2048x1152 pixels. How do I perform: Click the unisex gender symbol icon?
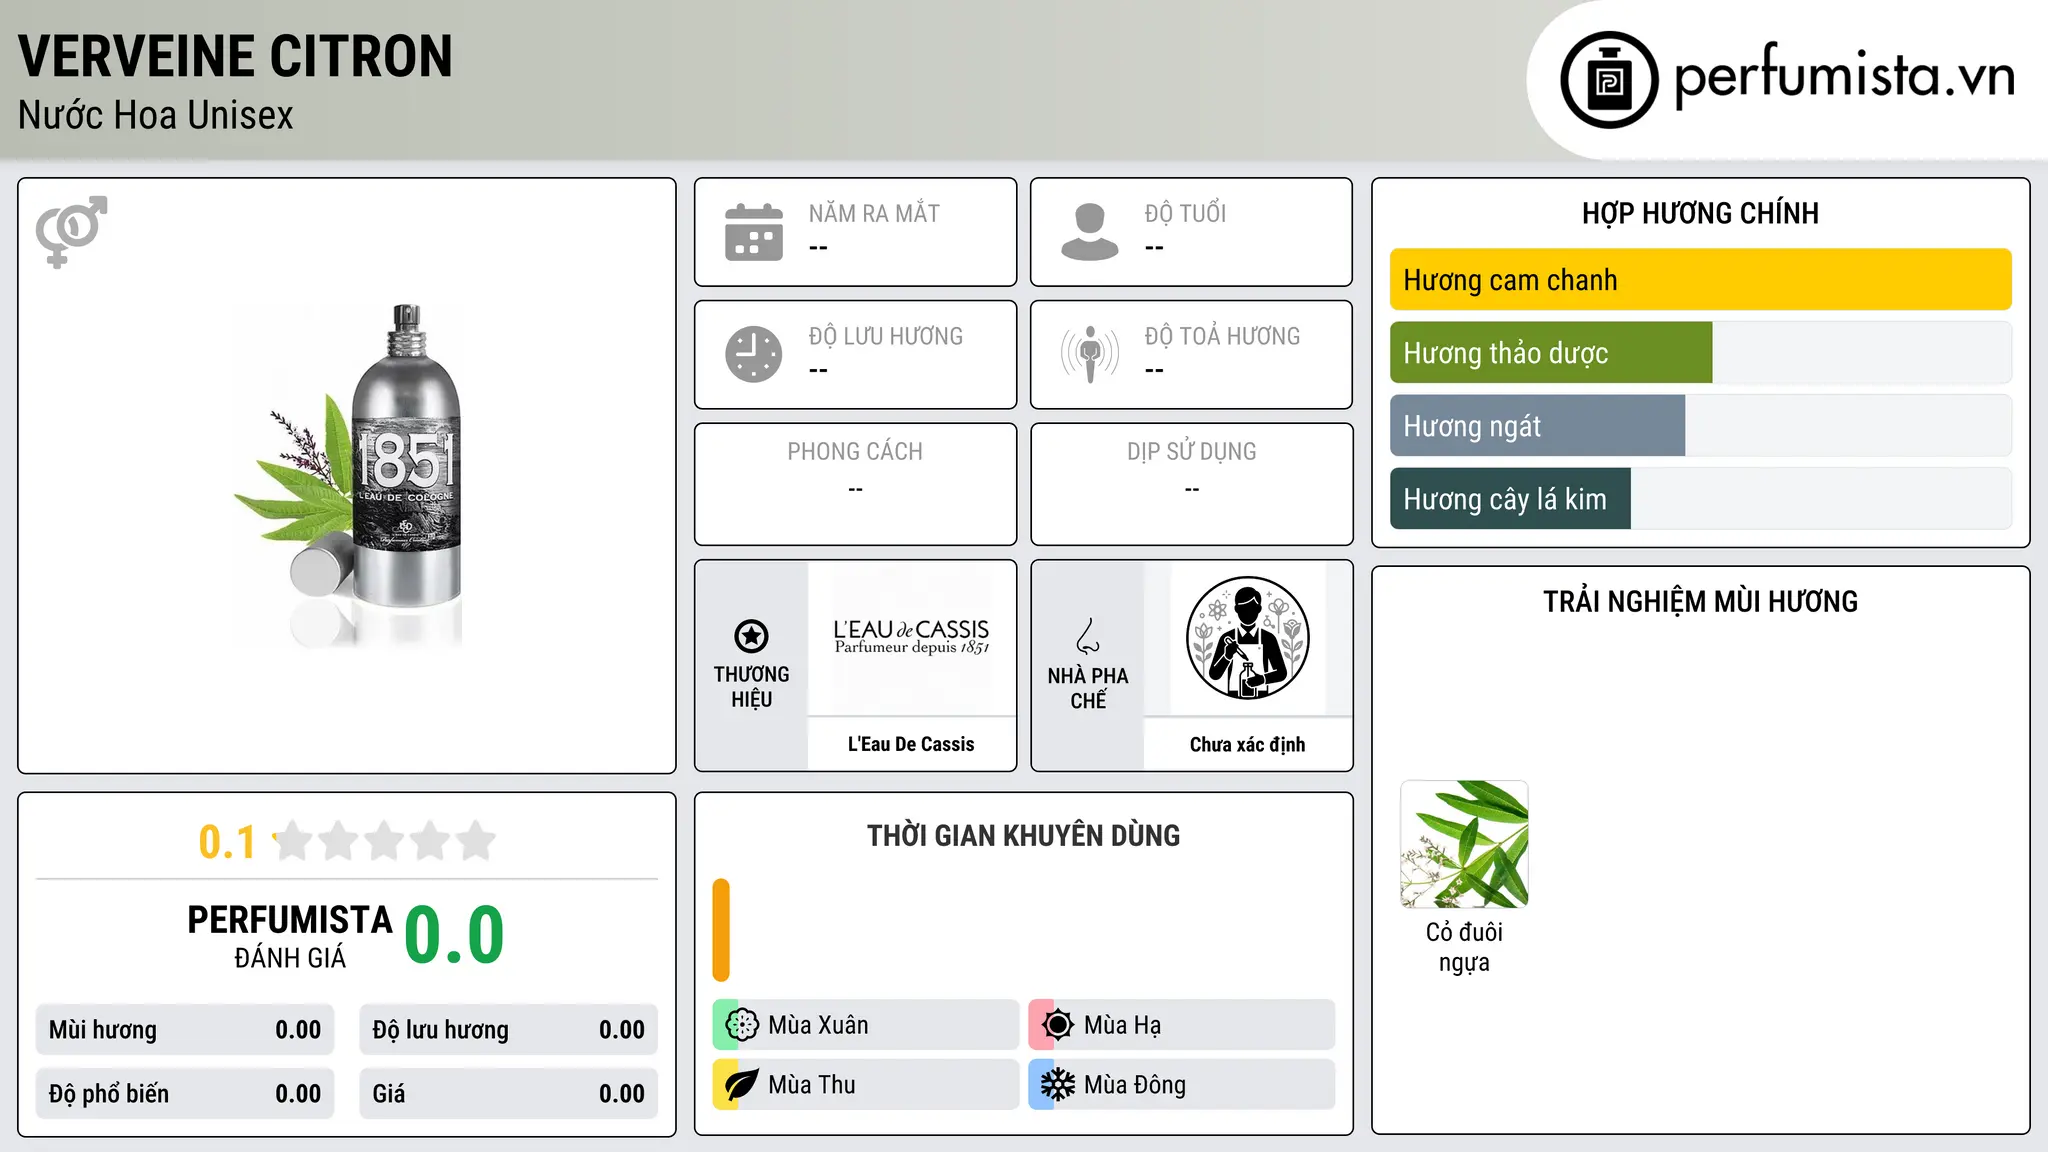71,231
